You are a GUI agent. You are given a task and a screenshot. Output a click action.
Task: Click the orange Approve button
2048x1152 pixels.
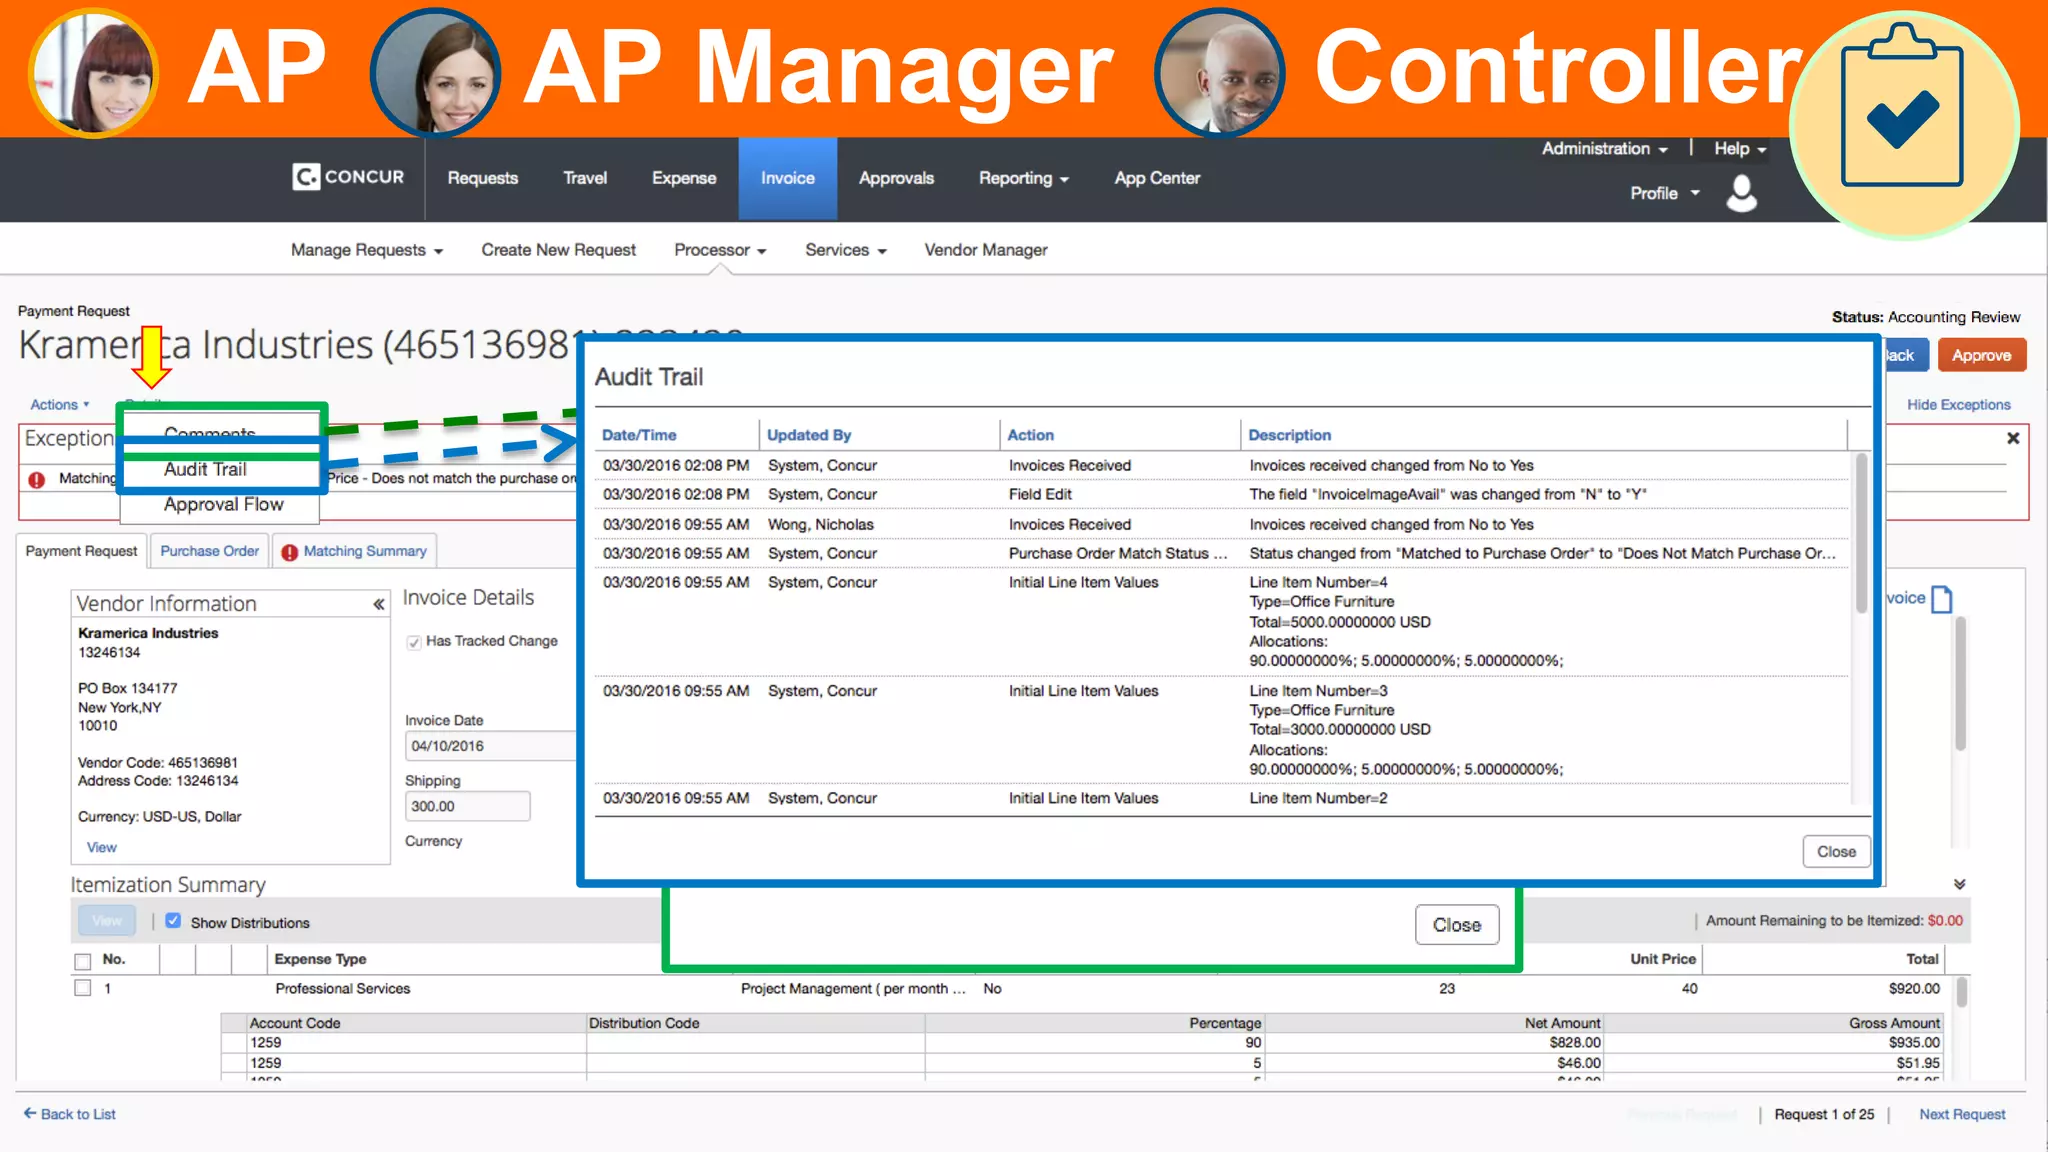(1981, 355)
